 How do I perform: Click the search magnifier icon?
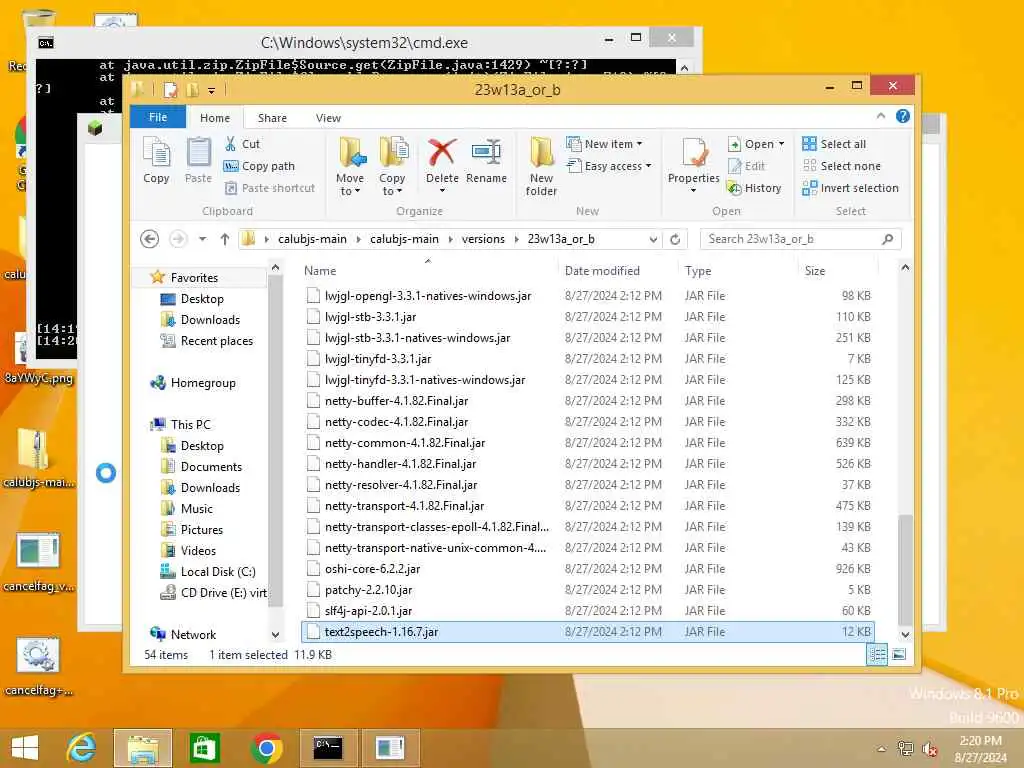coord(888,239)
